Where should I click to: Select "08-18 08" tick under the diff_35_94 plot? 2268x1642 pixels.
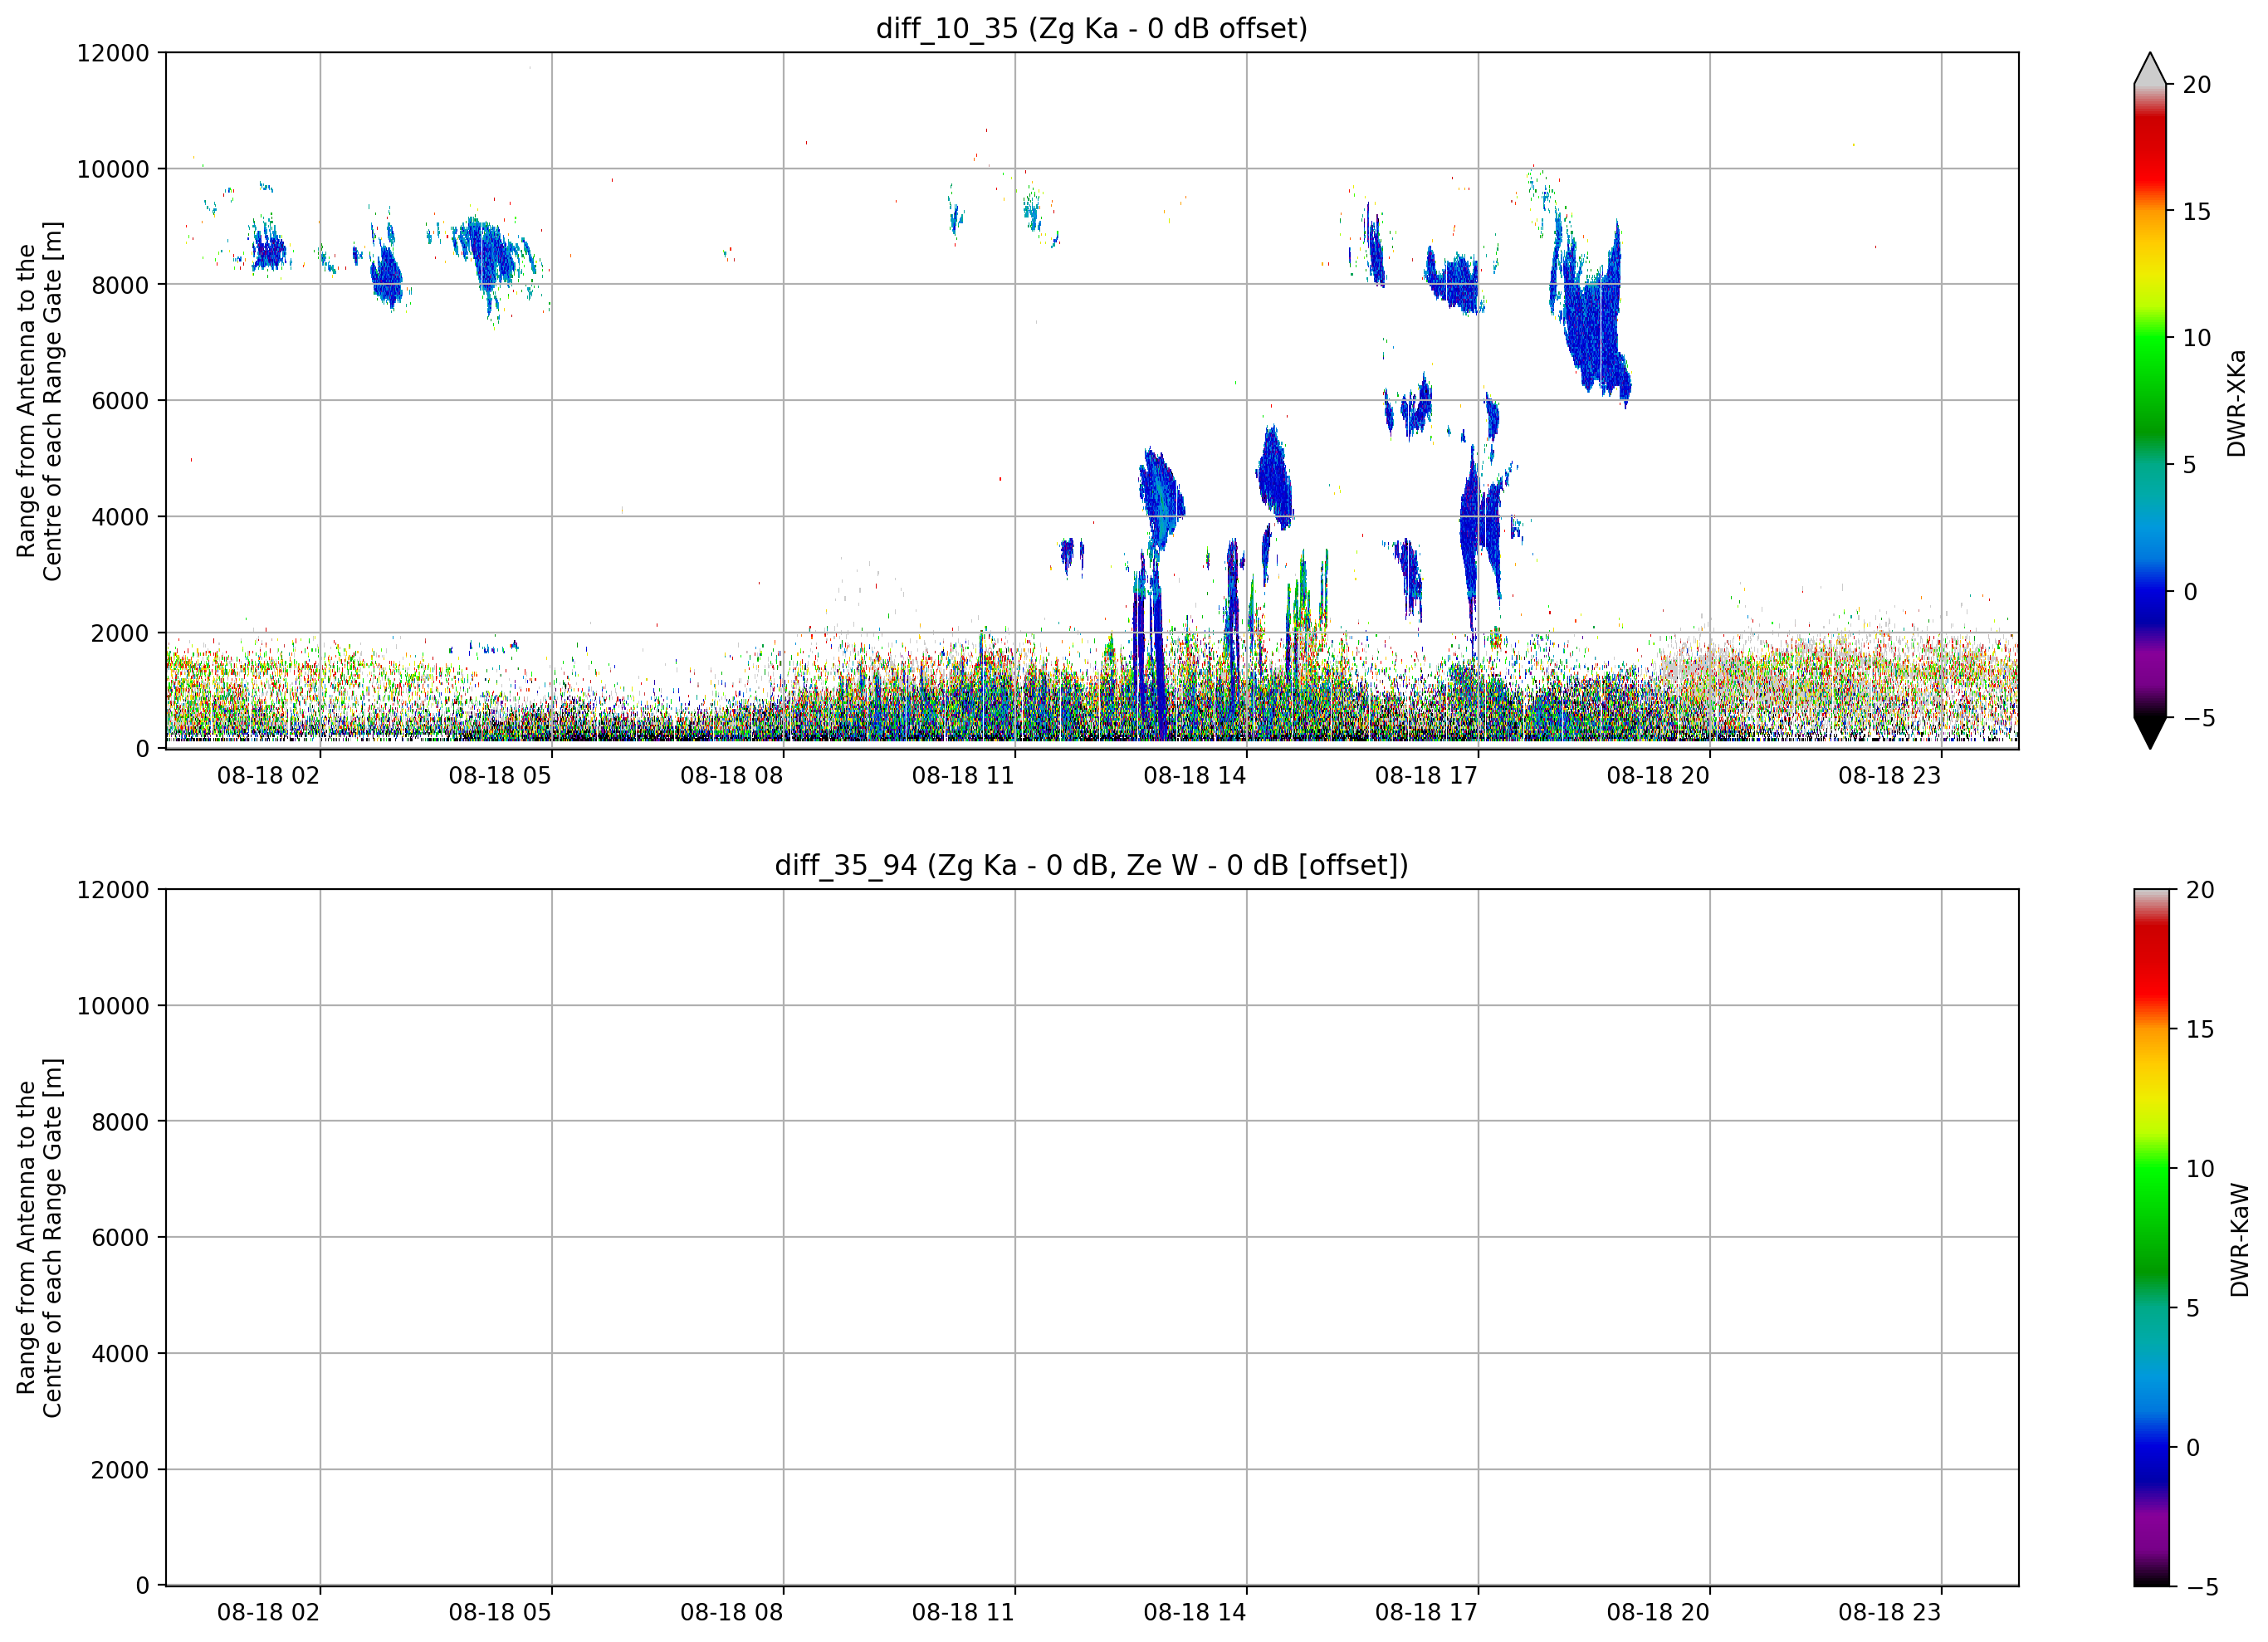point(731,1613)
